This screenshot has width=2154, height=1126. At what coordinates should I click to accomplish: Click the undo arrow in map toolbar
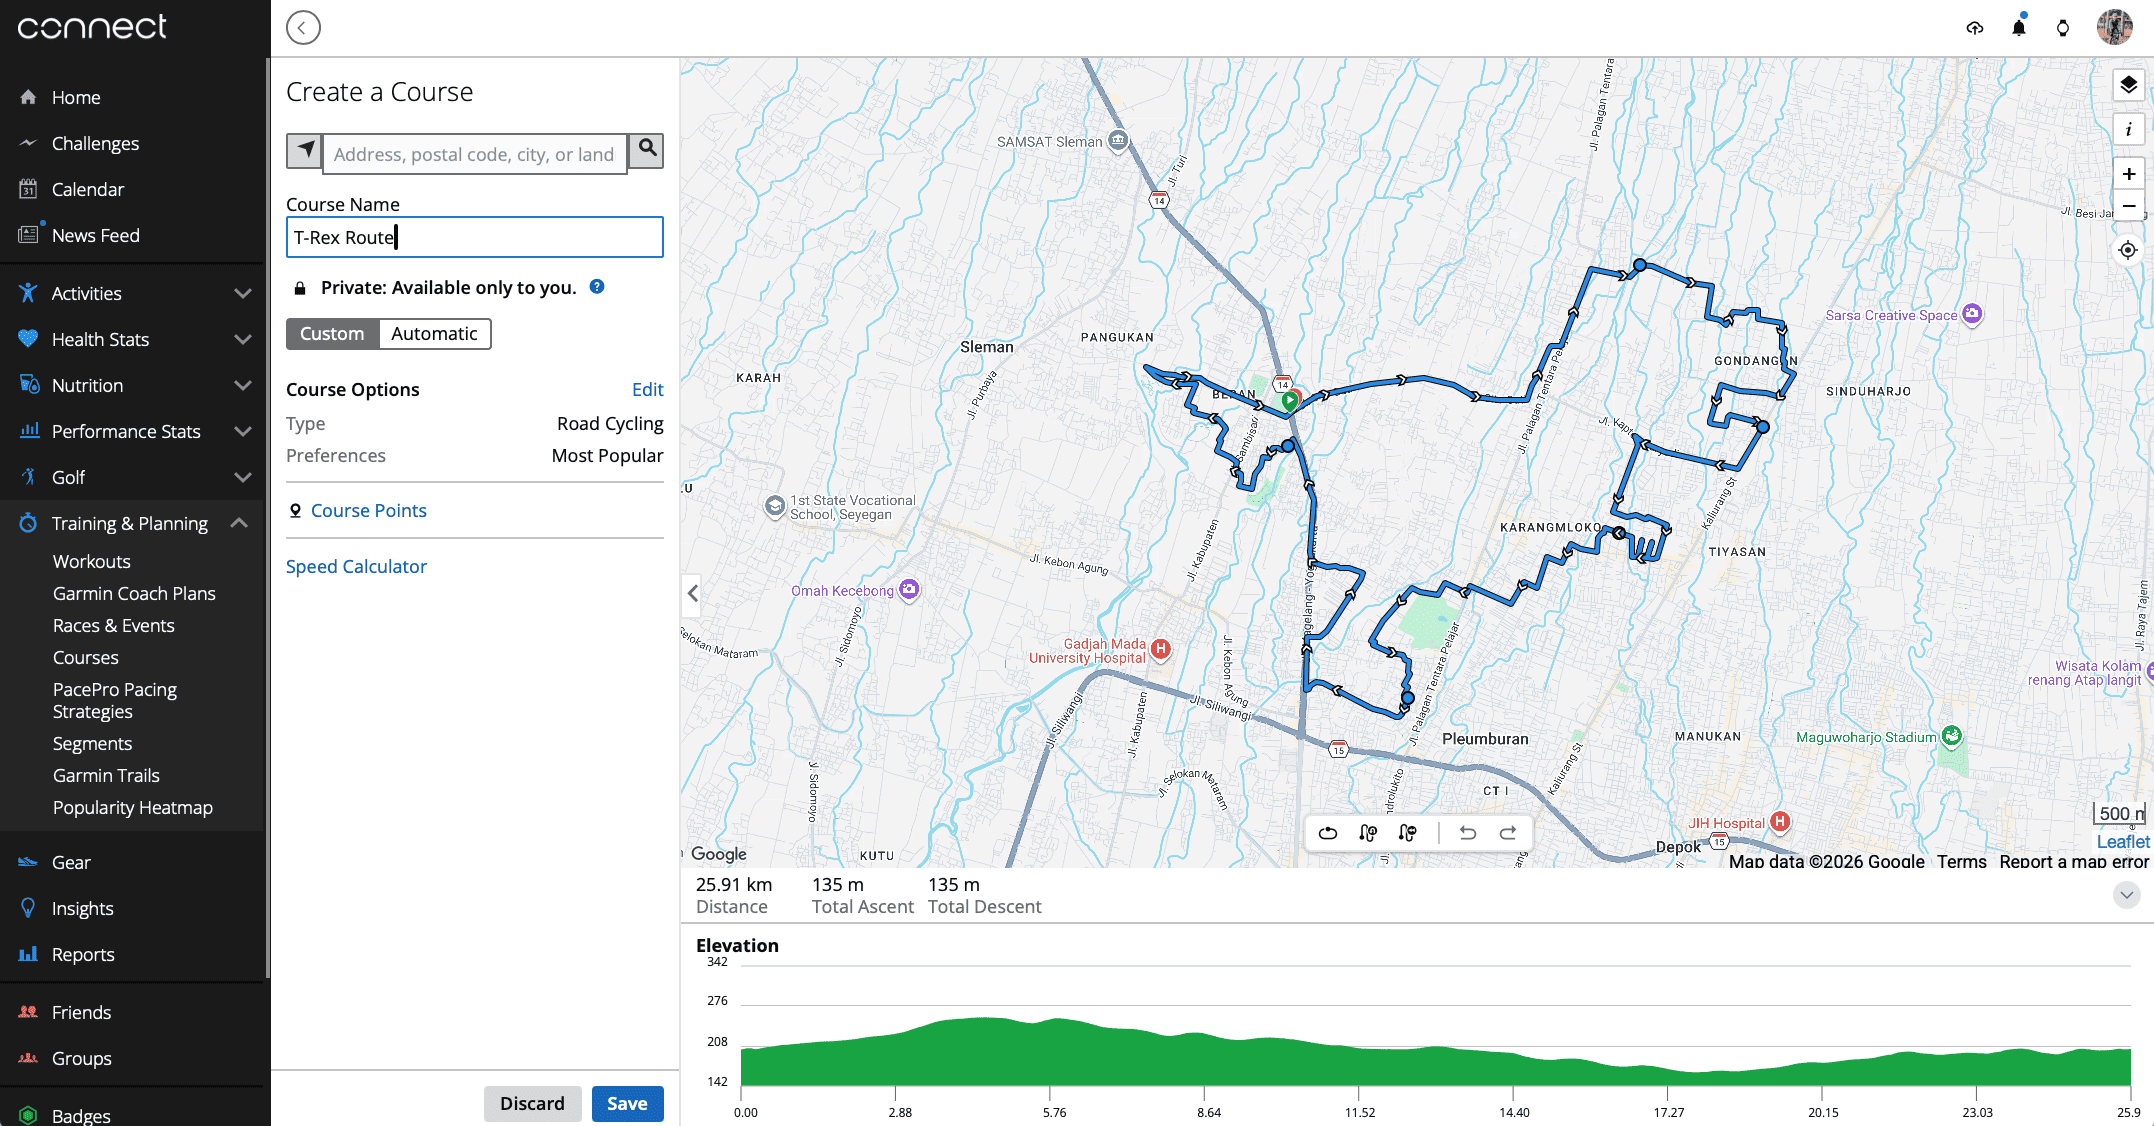tap(1467, 833)
